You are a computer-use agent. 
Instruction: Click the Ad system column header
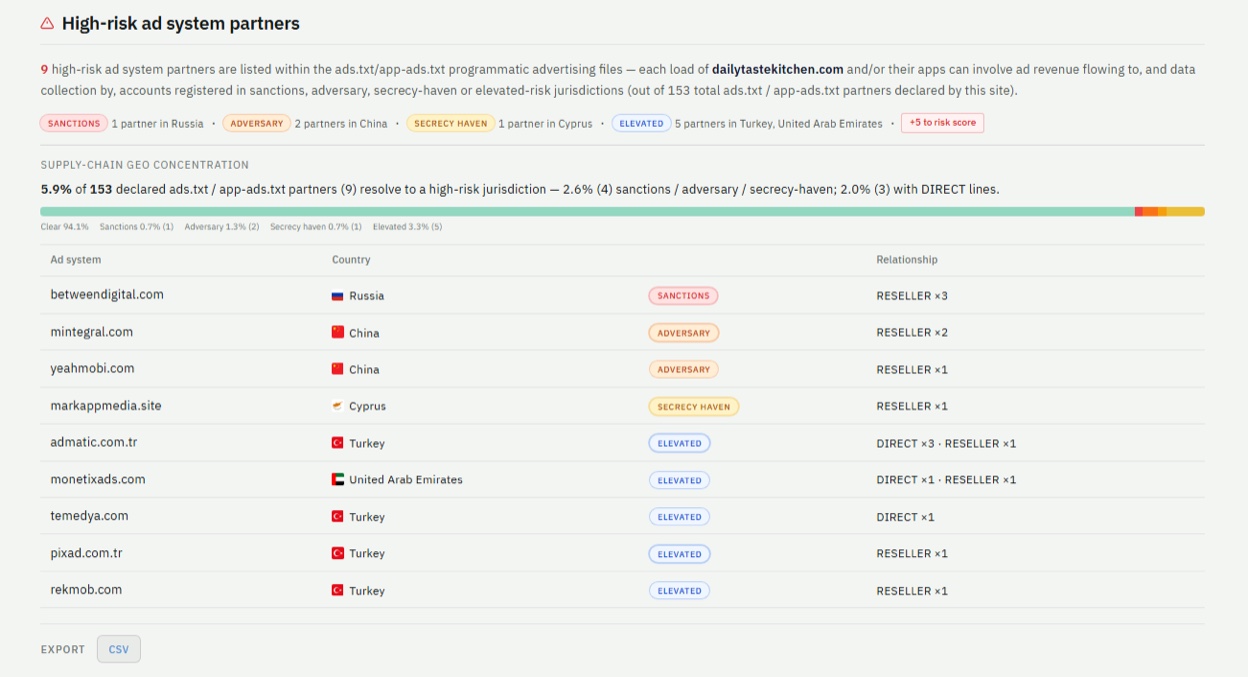point(76,259)
